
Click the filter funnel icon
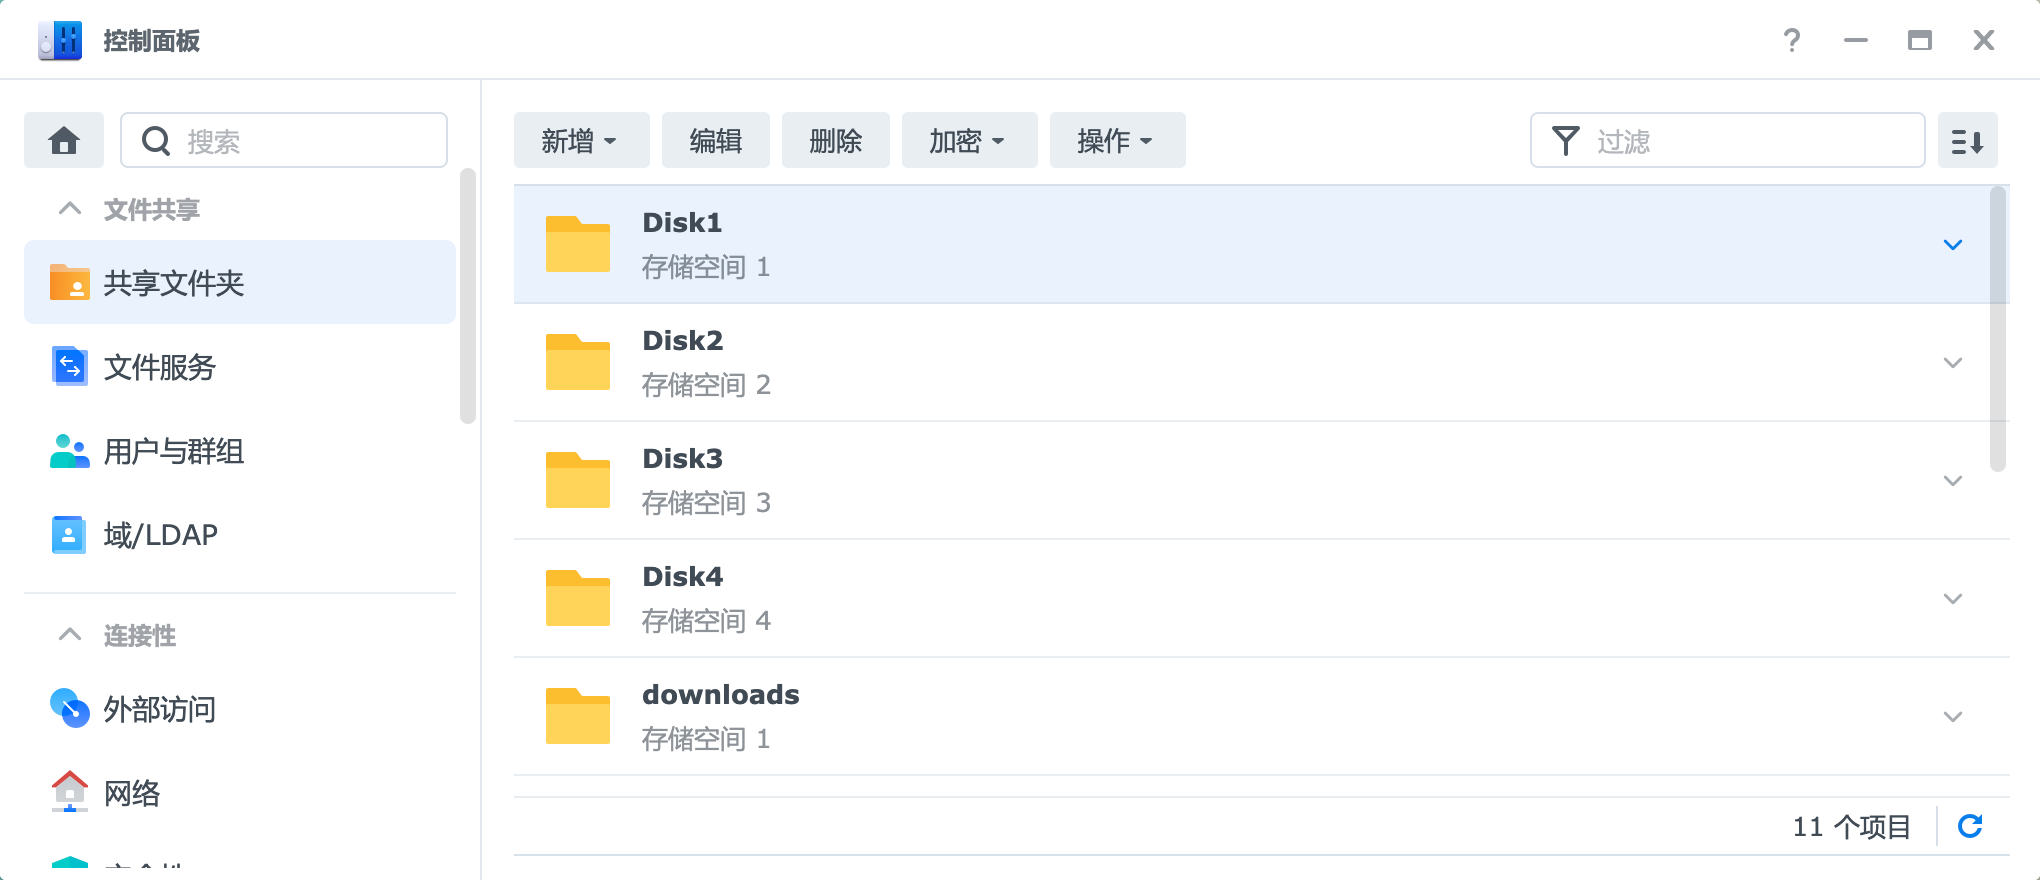[x=1565, y=141]
